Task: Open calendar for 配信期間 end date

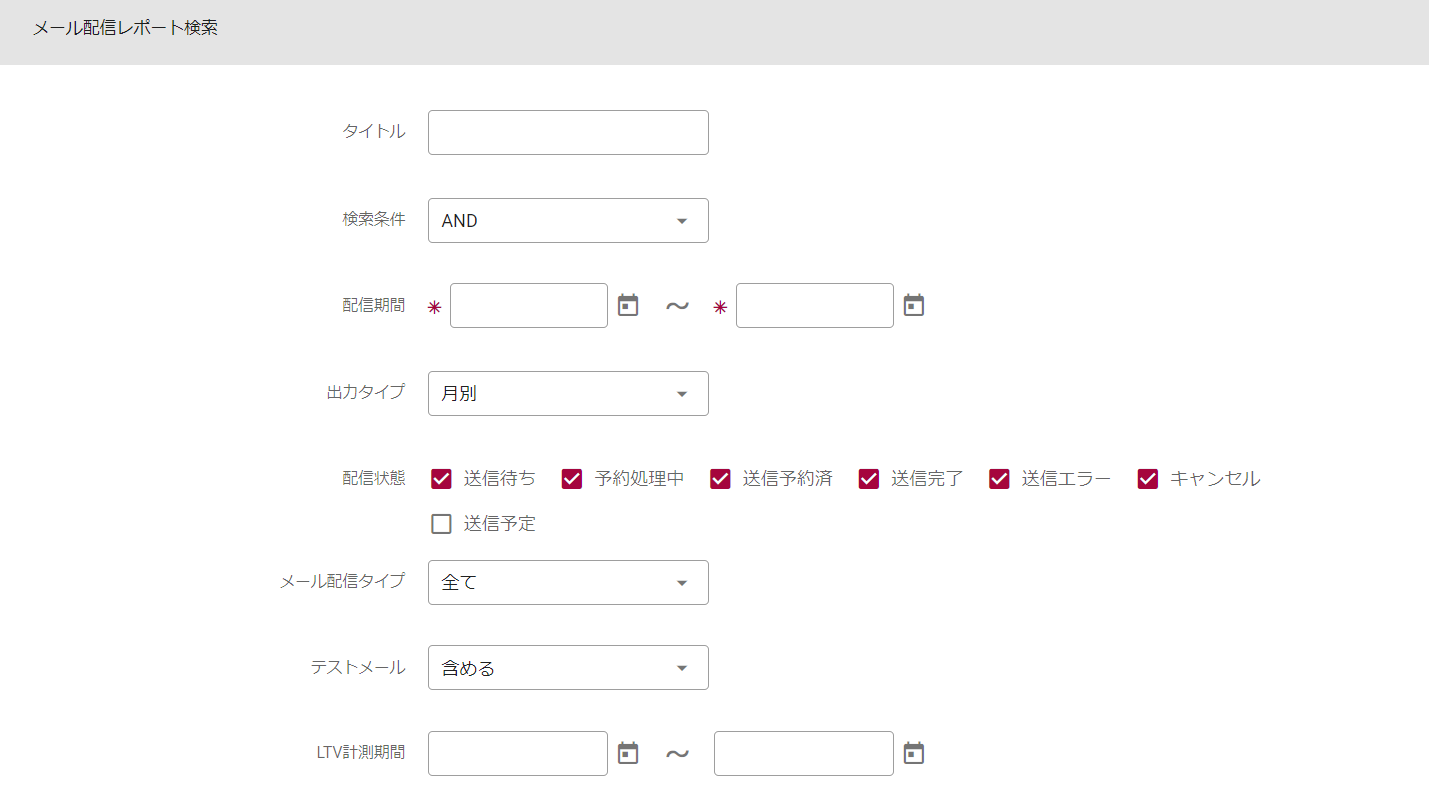Action: (x=914, y=305)
